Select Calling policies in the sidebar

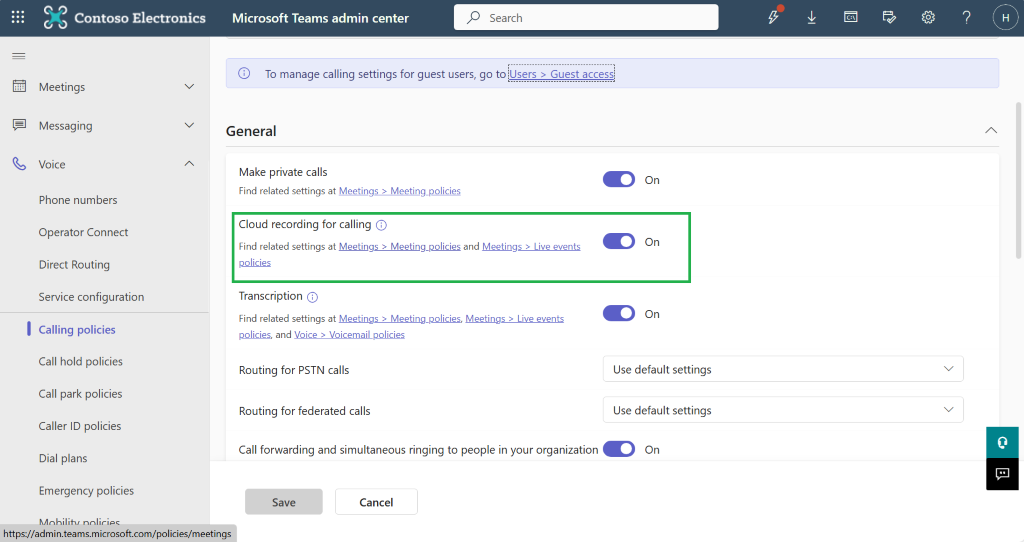76,329
